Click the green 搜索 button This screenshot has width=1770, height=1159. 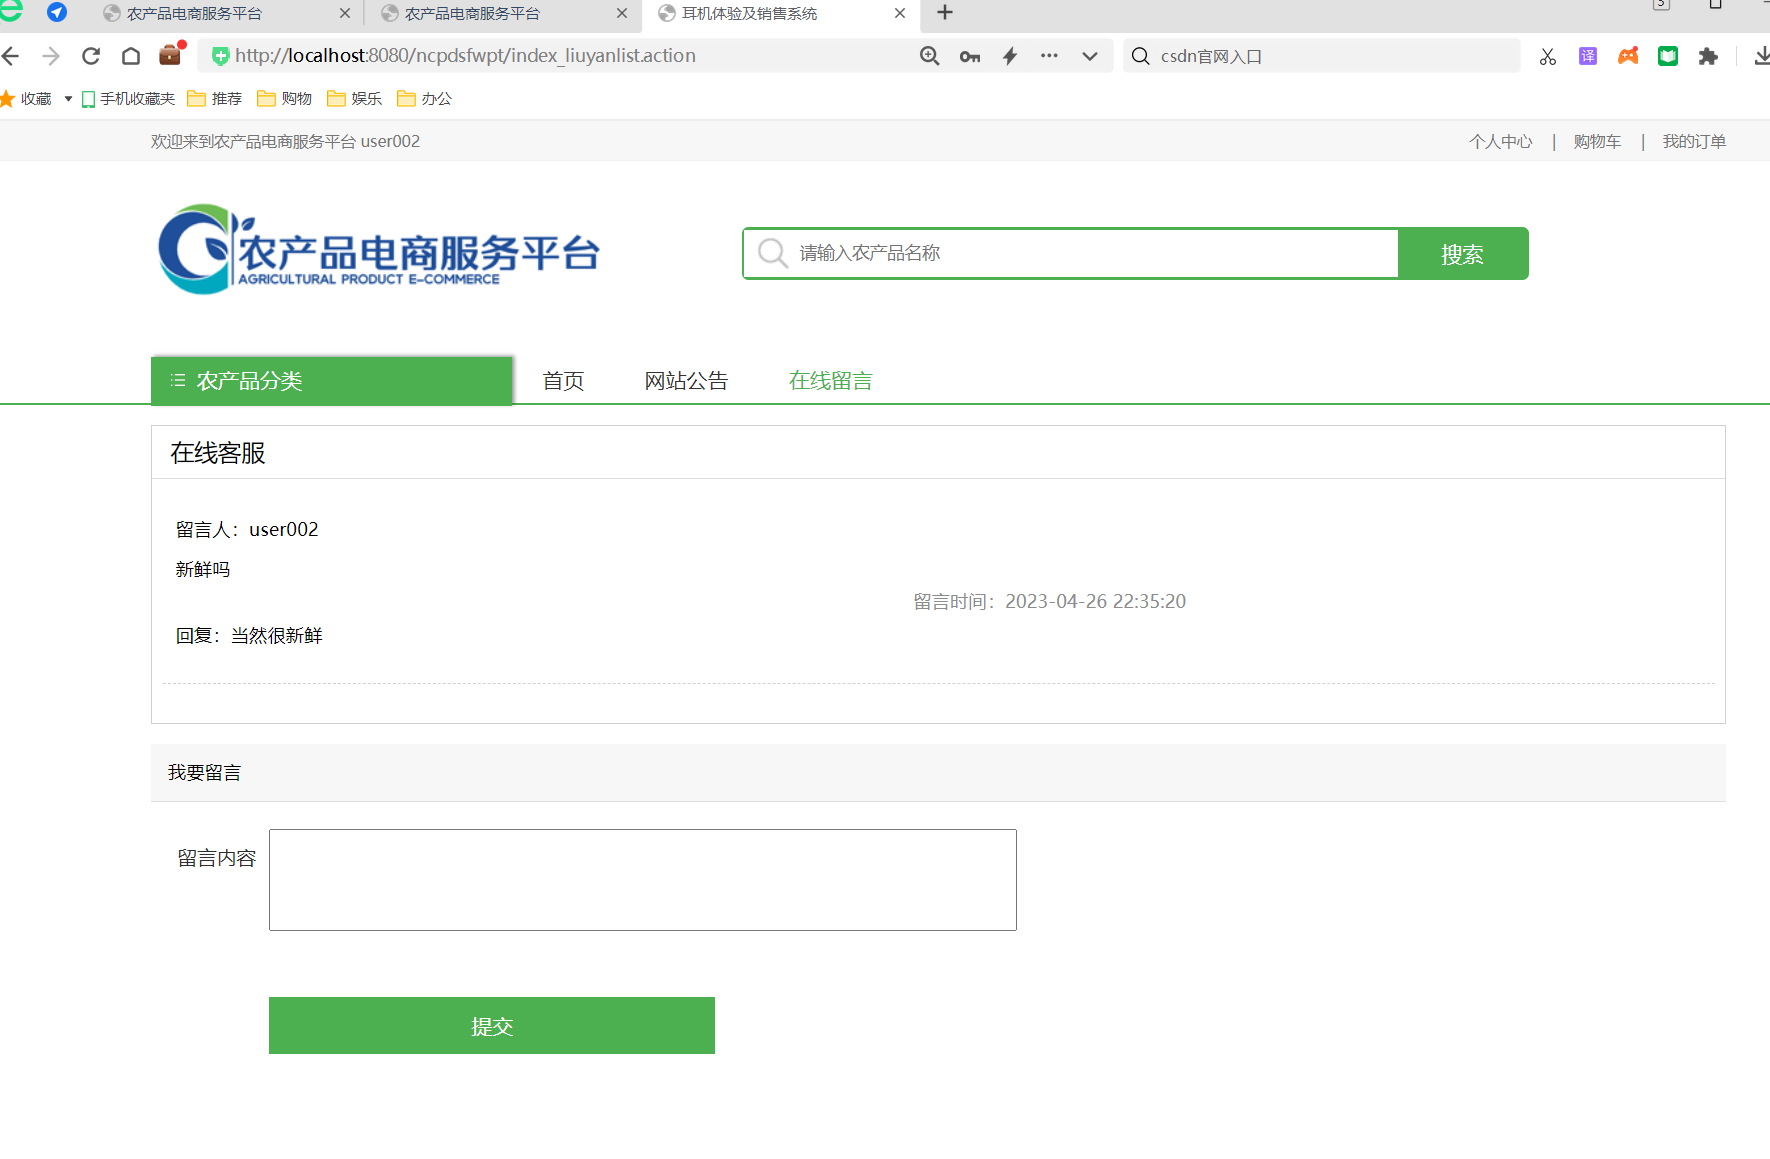pos(1462,254)
